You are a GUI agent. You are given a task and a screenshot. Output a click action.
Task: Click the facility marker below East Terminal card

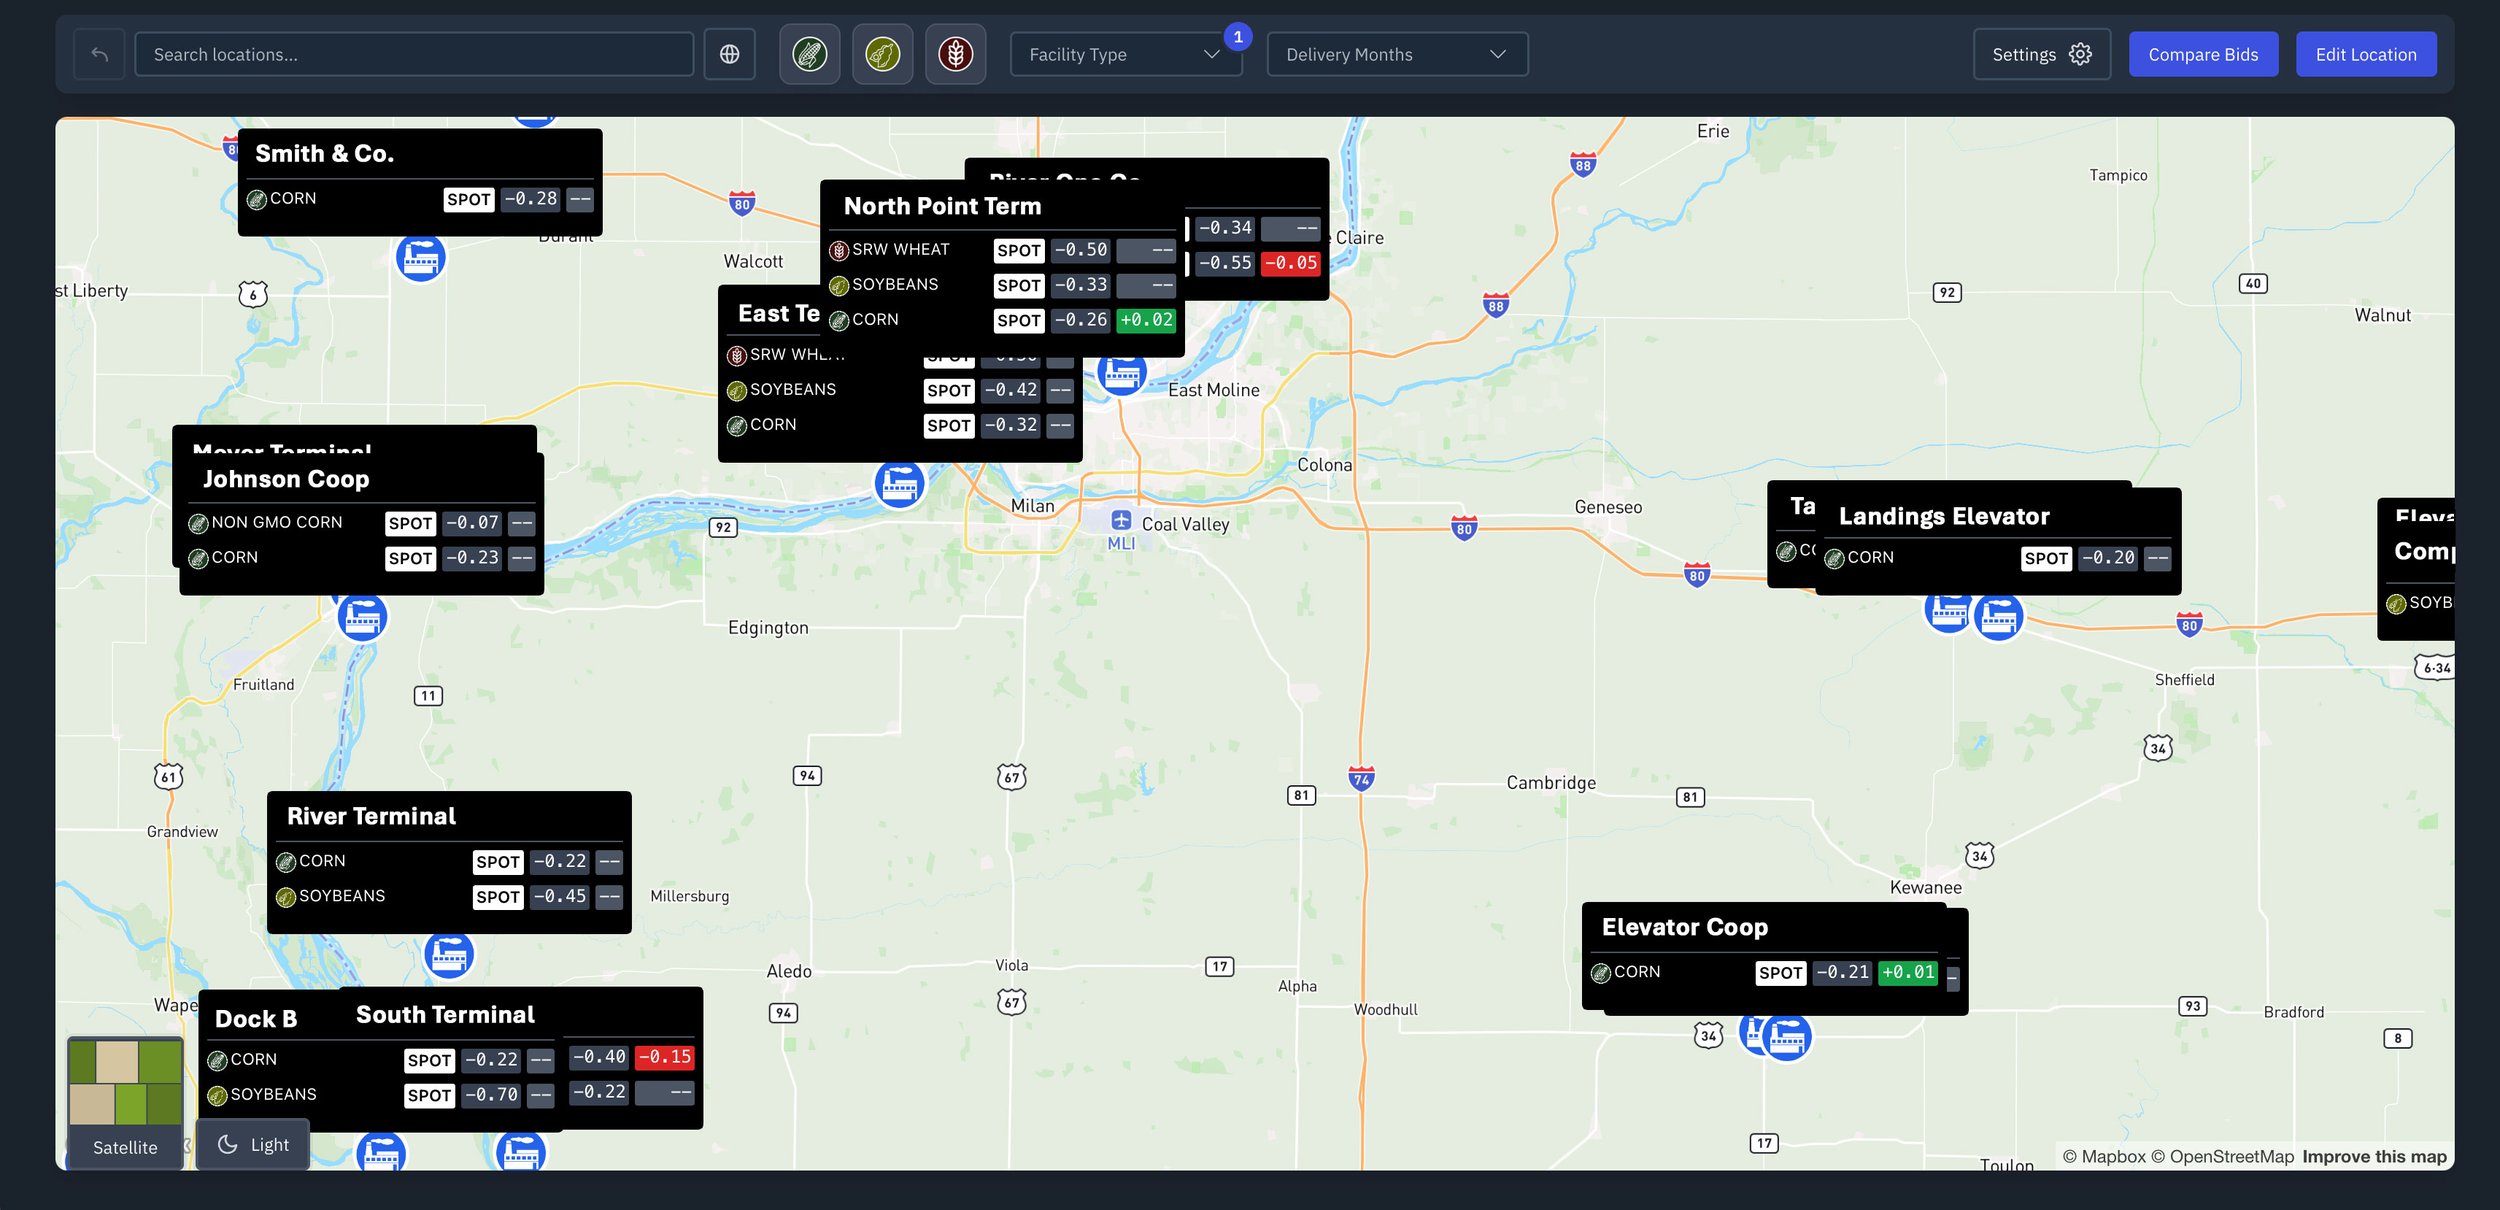900,483
